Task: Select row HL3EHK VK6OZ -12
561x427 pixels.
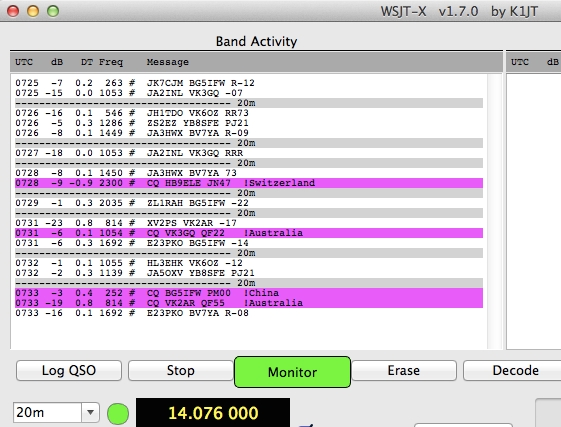Action: [x=249, y=263]
